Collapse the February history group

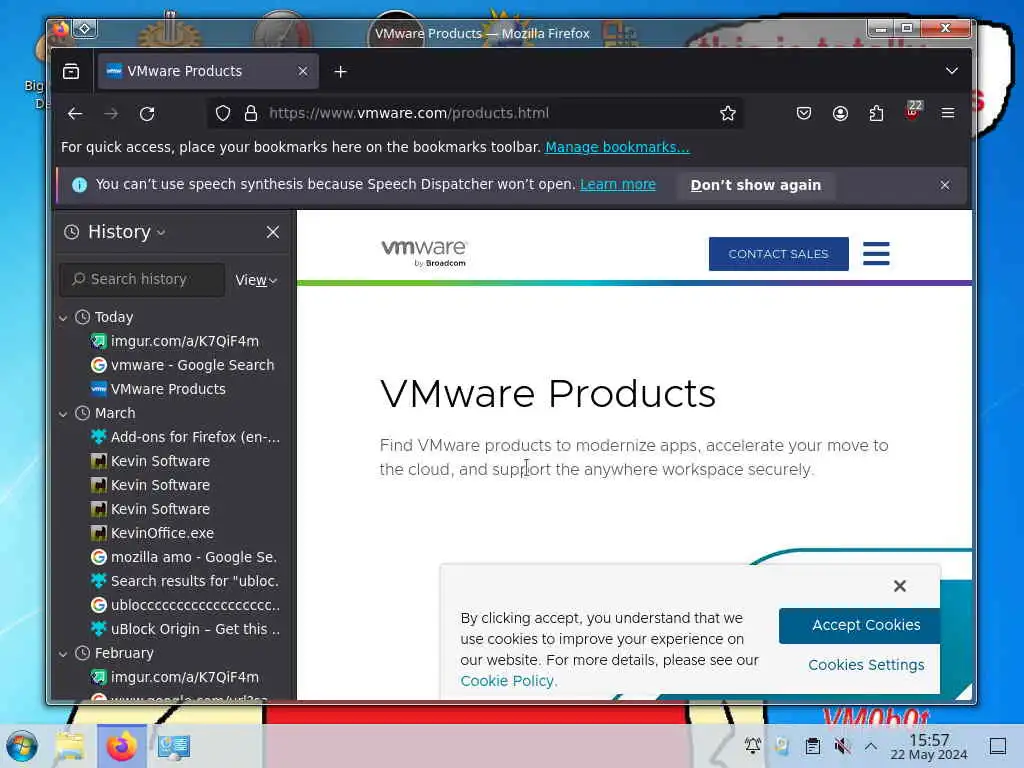(63, 654)
